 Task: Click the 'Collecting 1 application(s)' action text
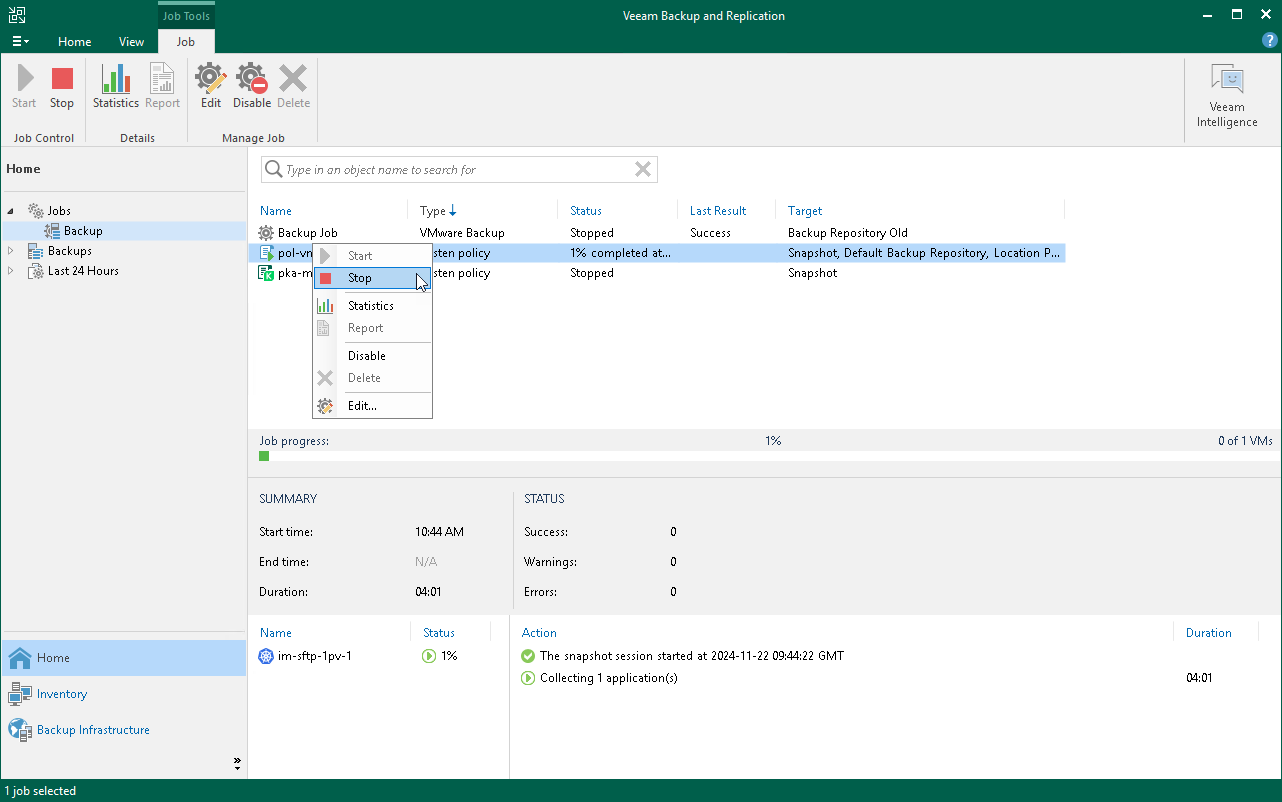tap(609, 678)
